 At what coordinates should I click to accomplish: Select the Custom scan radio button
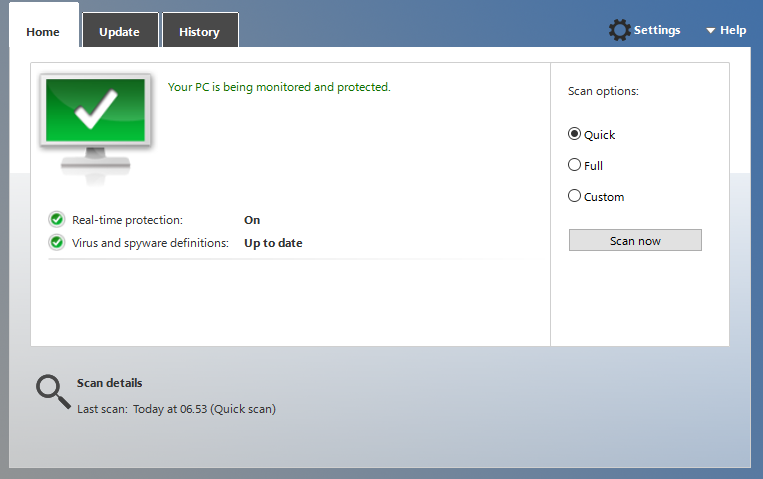click(x=574, y=196)
